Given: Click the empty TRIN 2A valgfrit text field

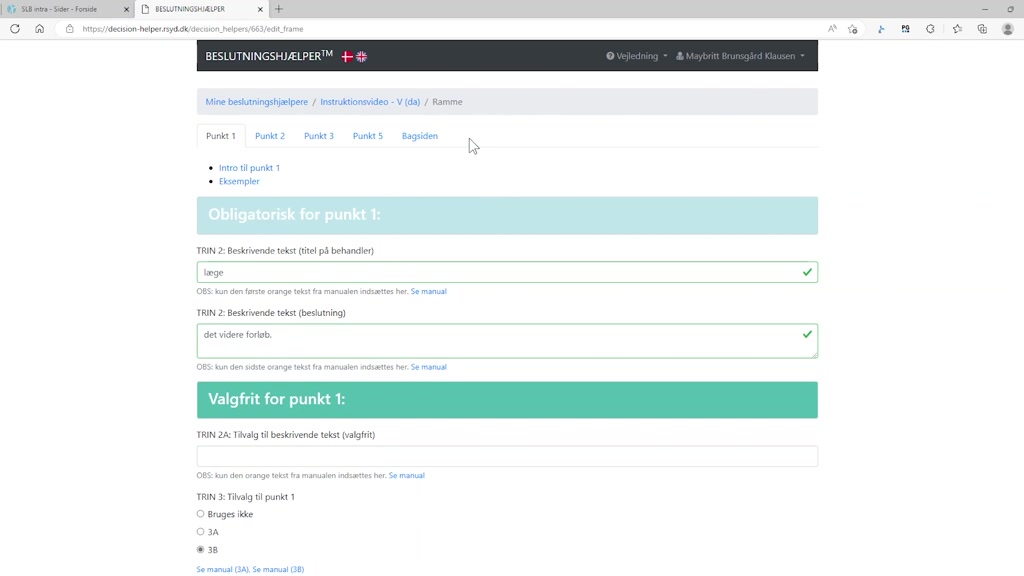Looking at the screenshot, I should tap(507, 456).
